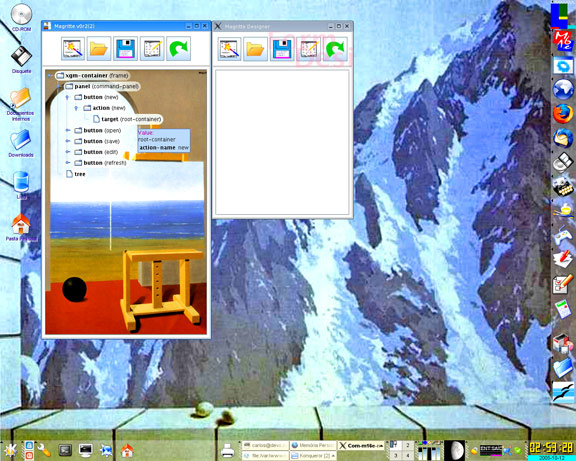Launch Firefox from the right-side dock
The width and height of the screenshot is (576, 461).
tap(563, 113)
